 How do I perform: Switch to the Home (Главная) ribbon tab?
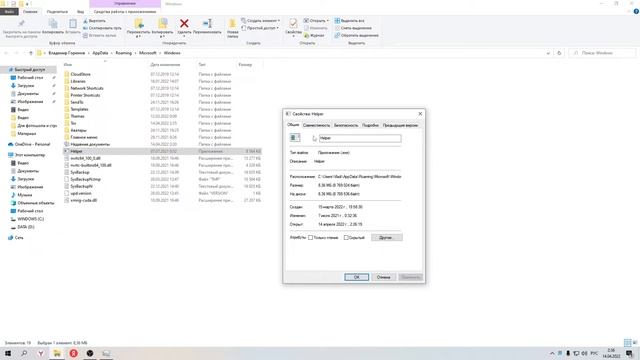30,11
